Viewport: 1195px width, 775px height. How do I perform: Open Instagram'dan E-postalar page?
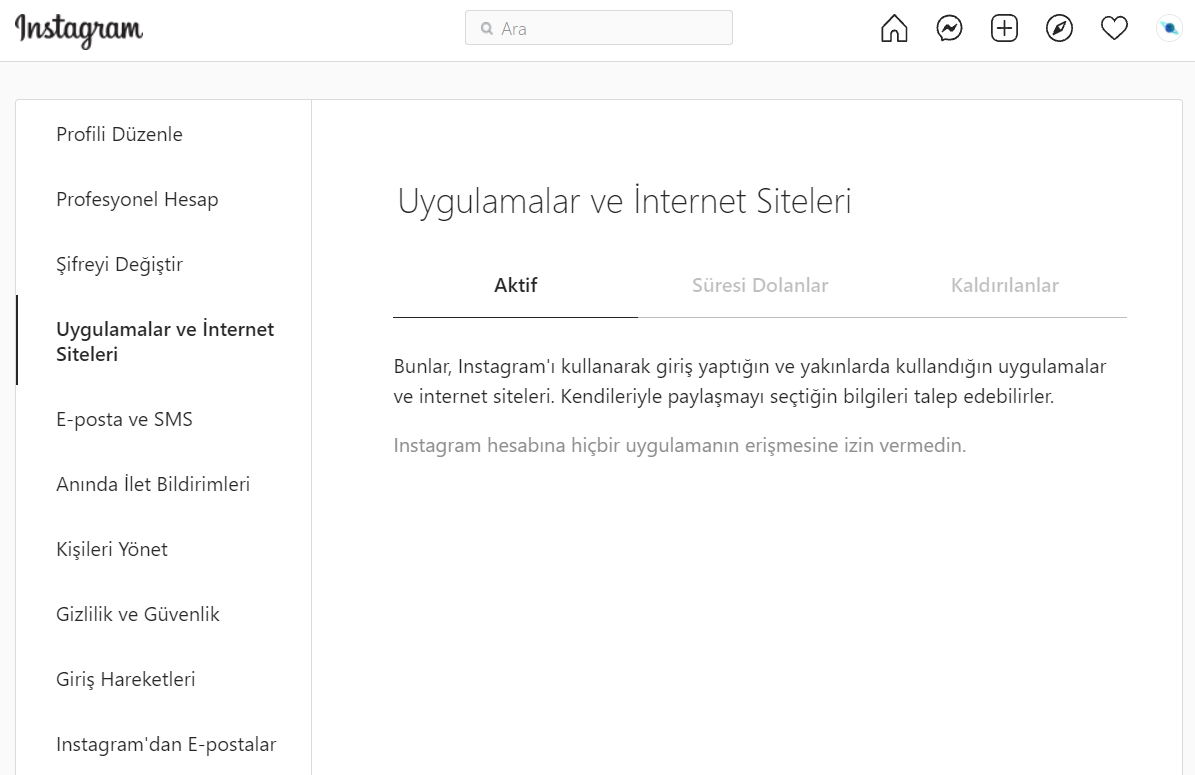pyautogui.click(x=164, y=744)
